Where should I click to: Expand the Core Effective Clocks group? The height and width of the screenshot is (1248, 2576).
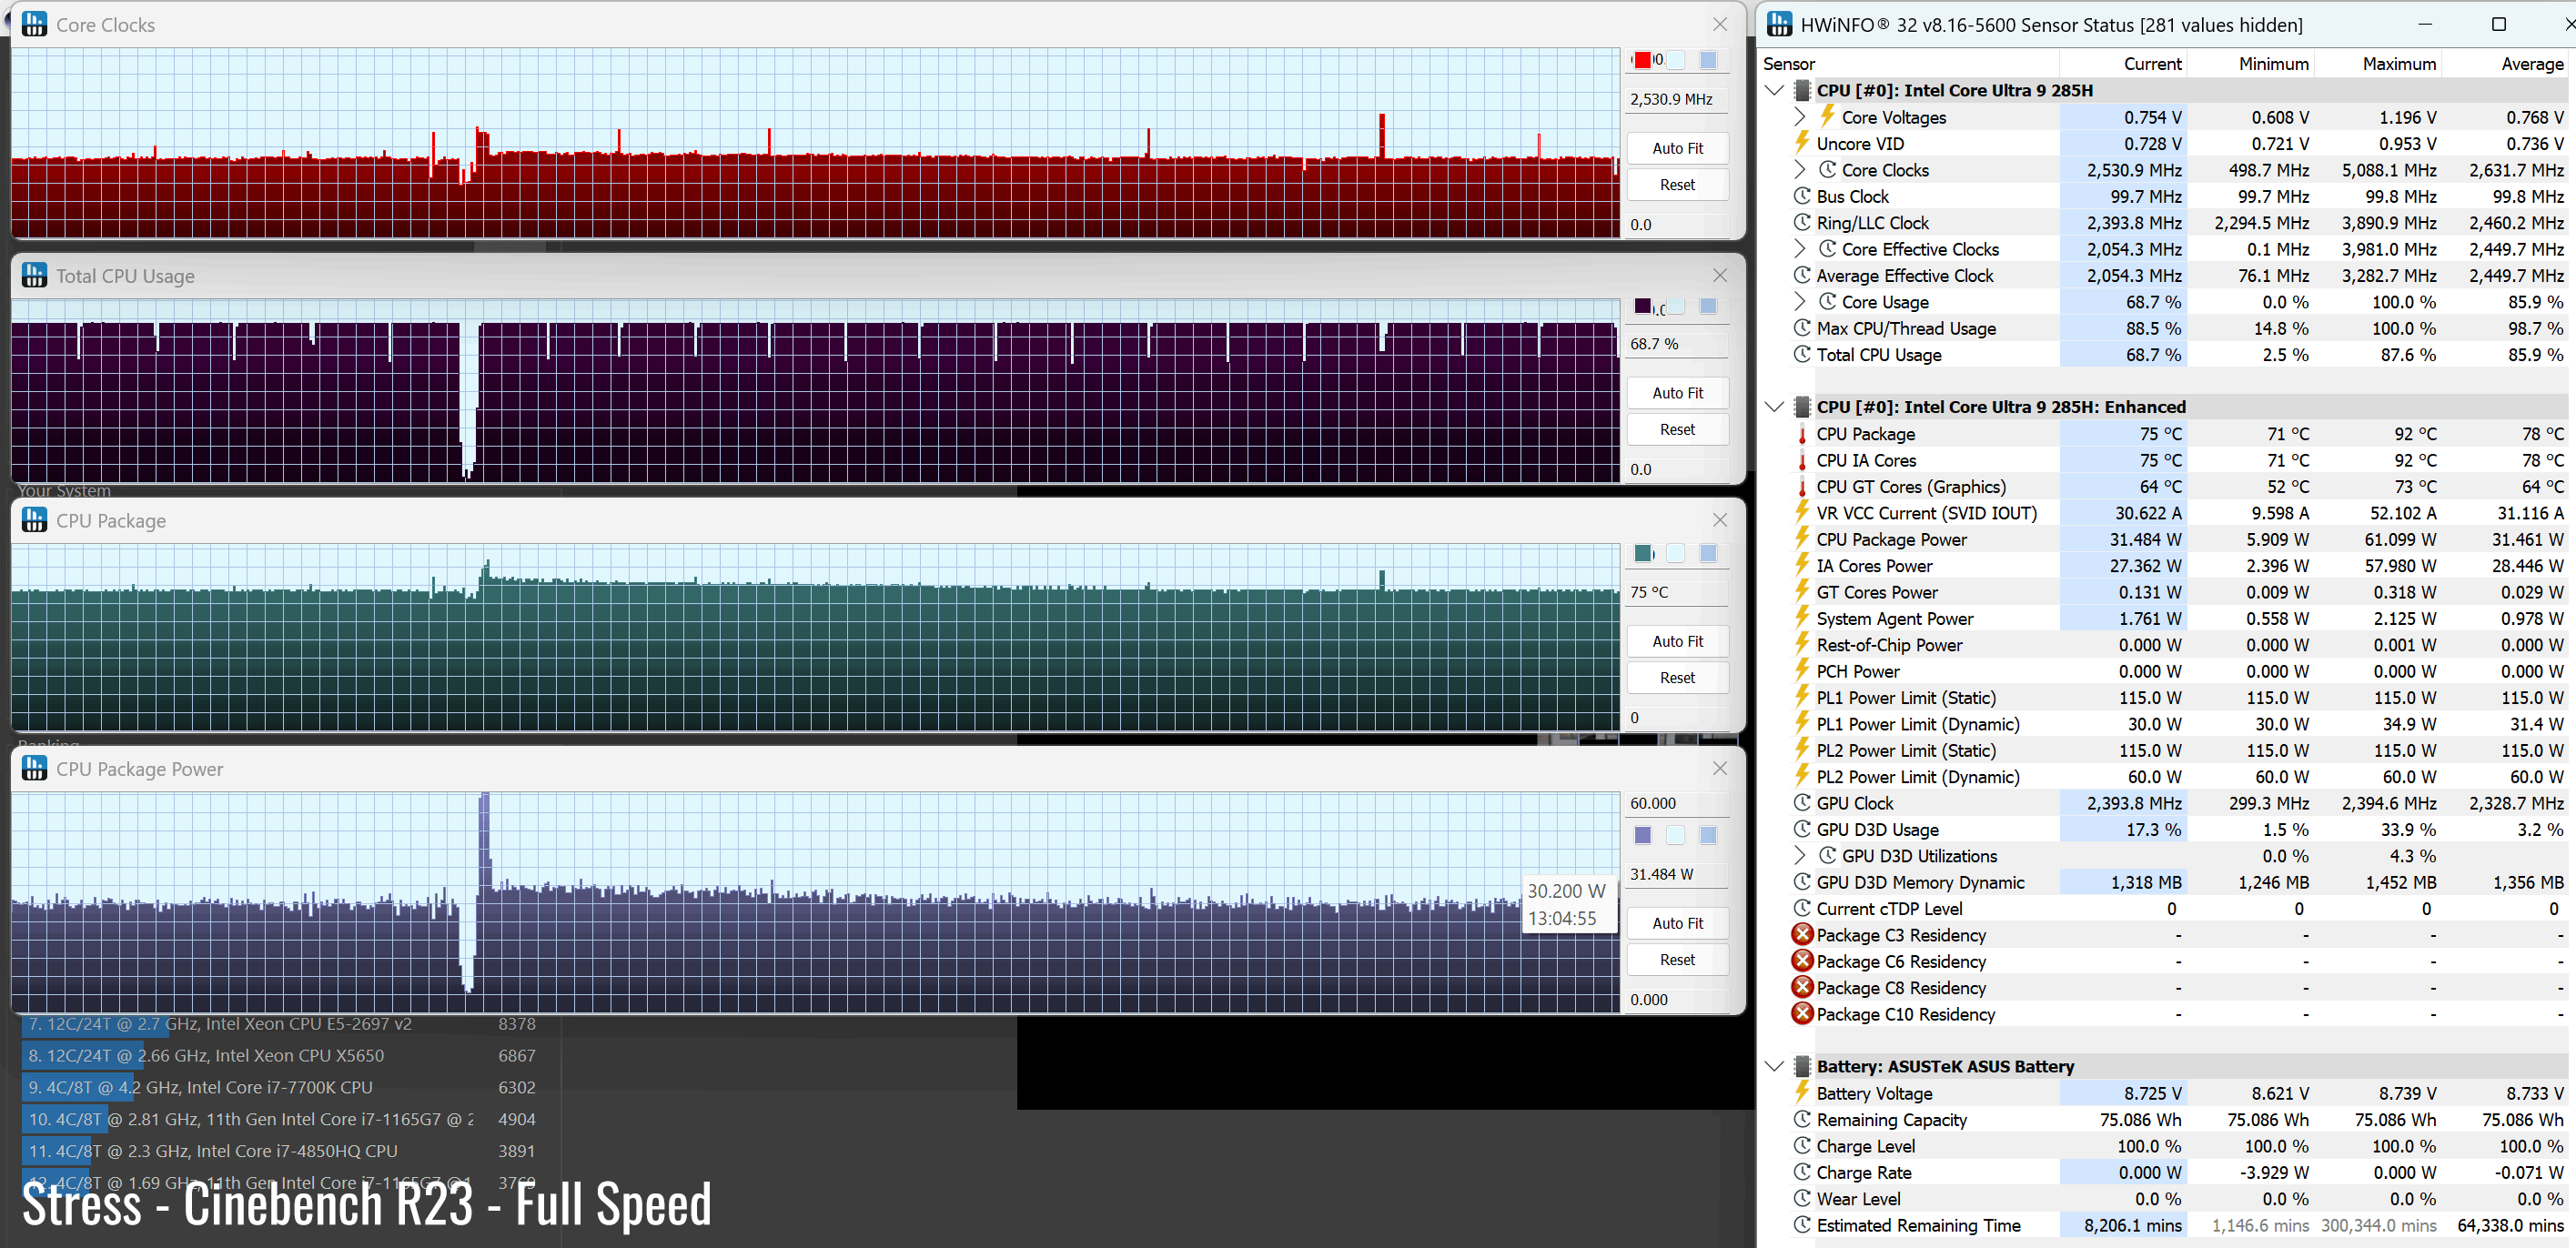coord(1800,249)
